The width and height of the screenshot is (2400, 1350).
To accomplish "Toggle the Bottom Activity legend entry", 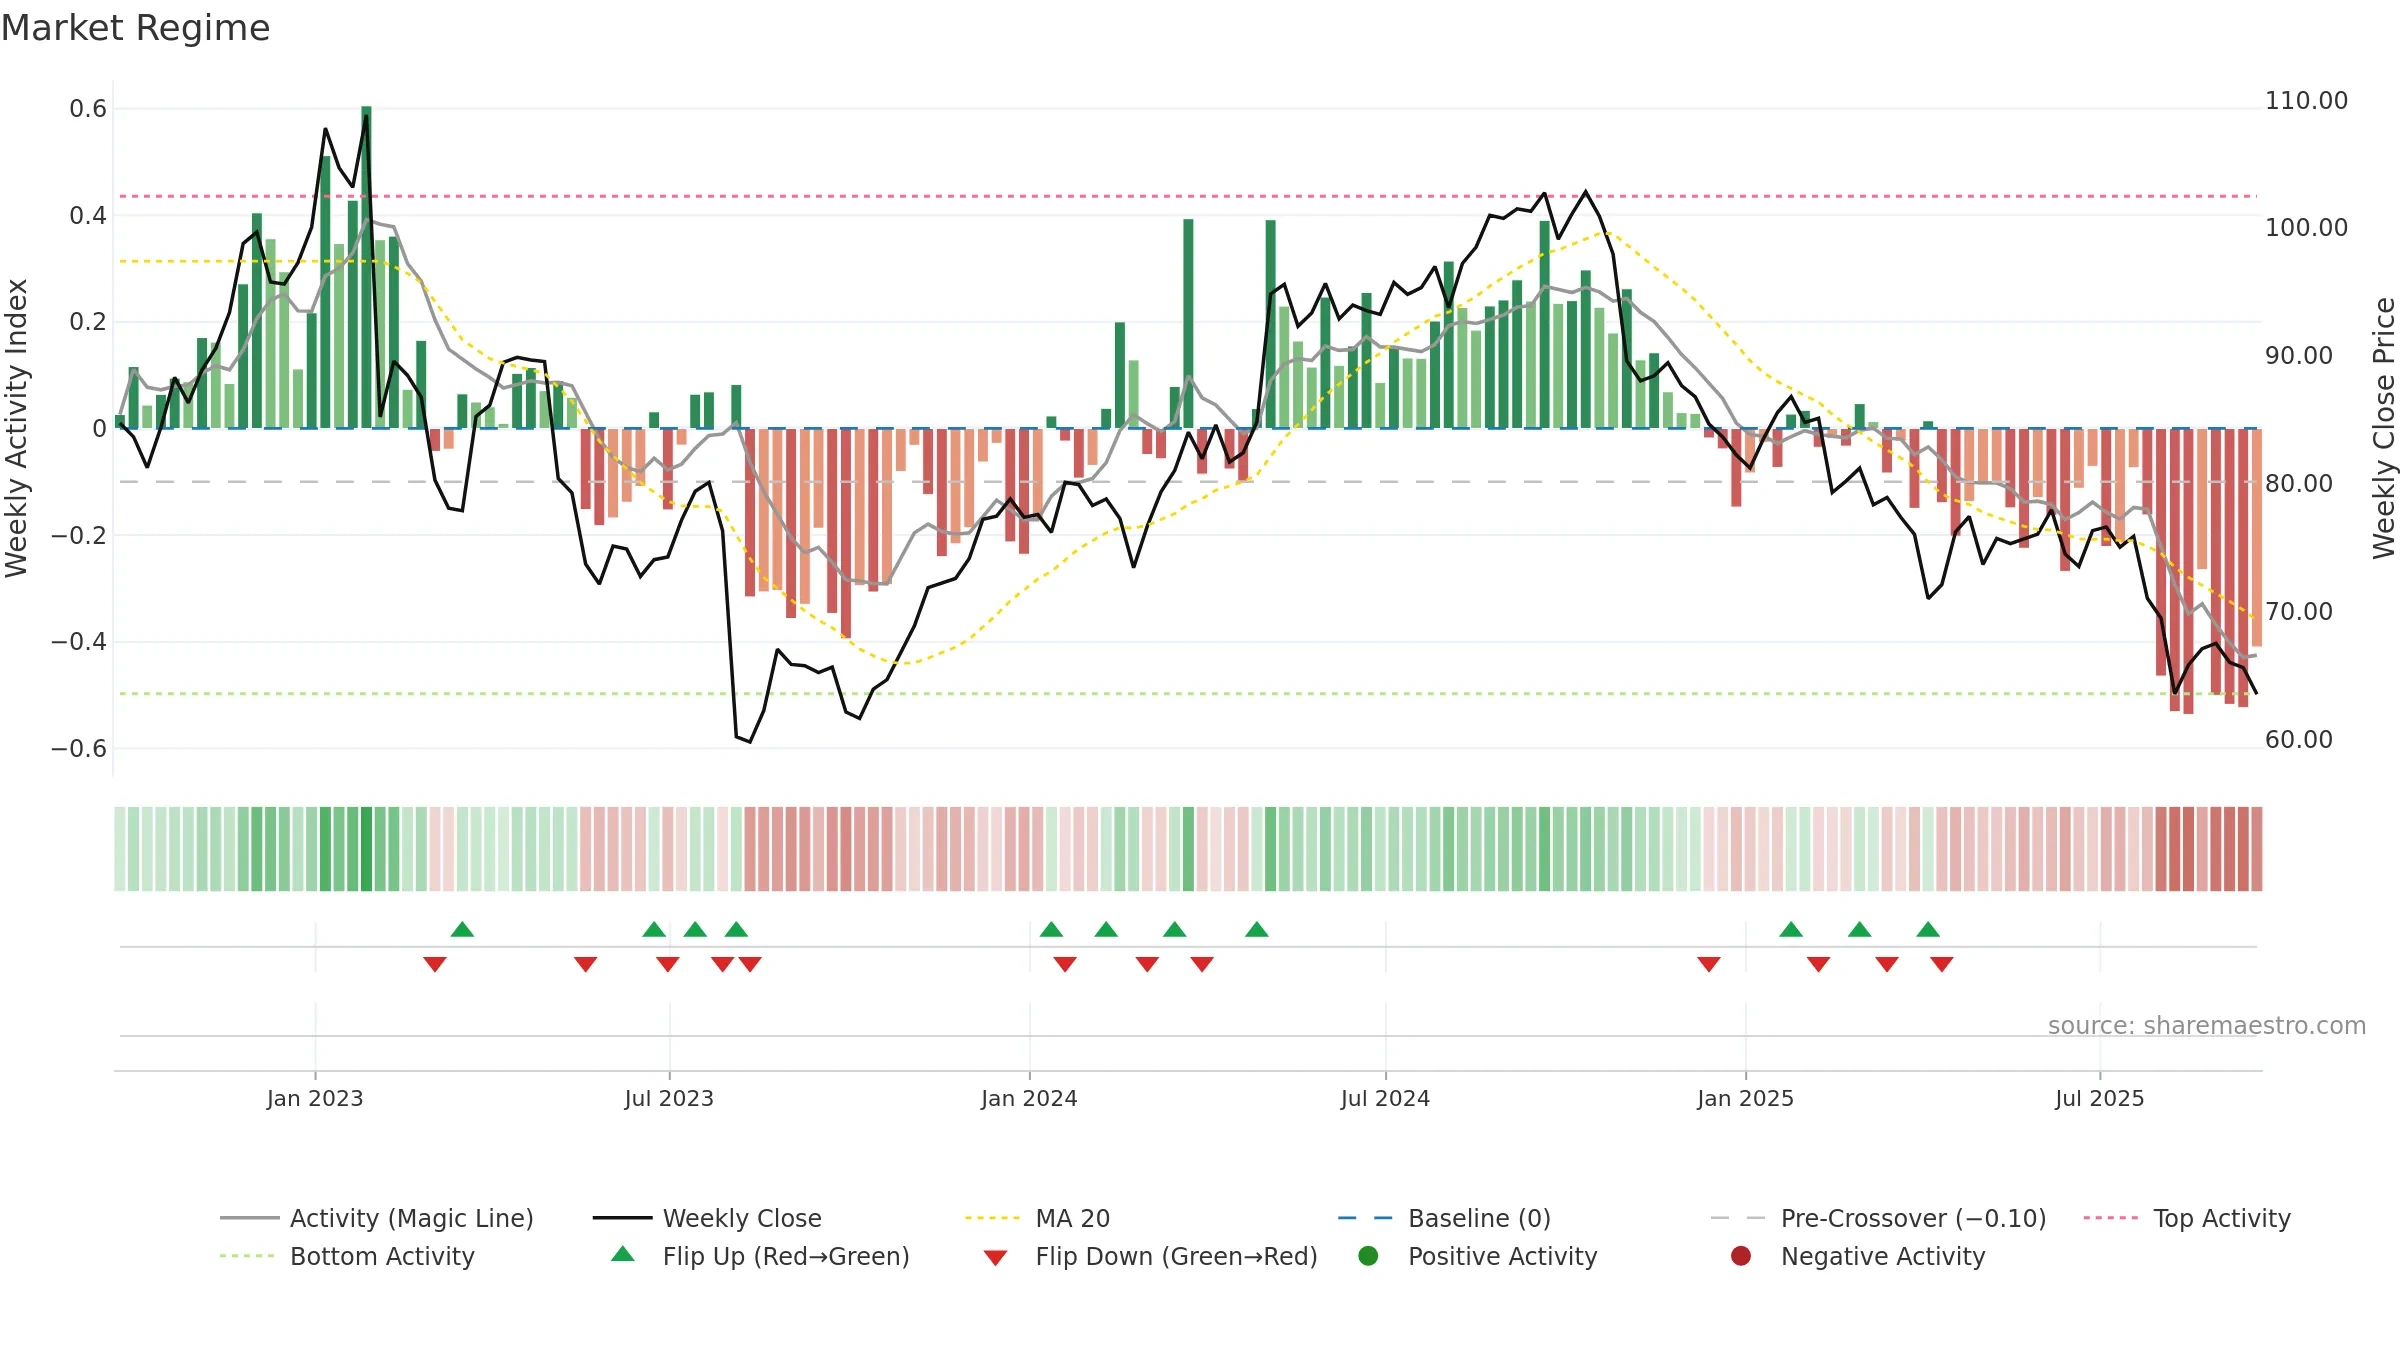I will (347, 1256).
